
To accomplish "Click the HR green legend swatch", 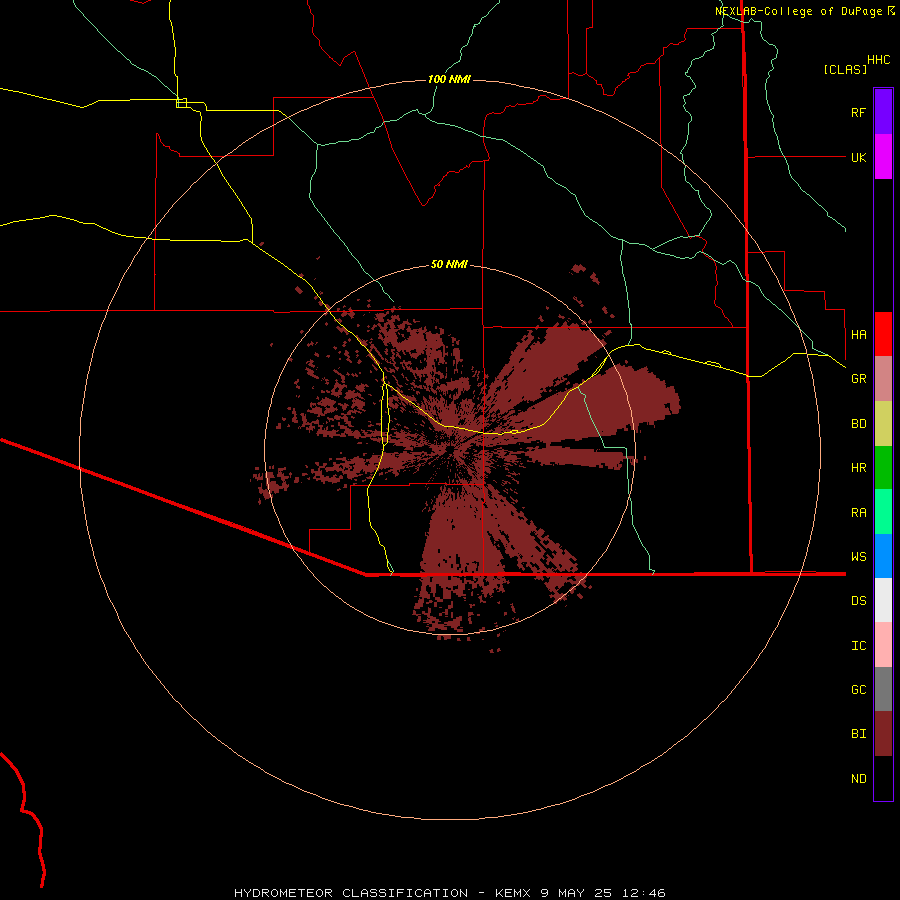I will (x=883, y=468).
